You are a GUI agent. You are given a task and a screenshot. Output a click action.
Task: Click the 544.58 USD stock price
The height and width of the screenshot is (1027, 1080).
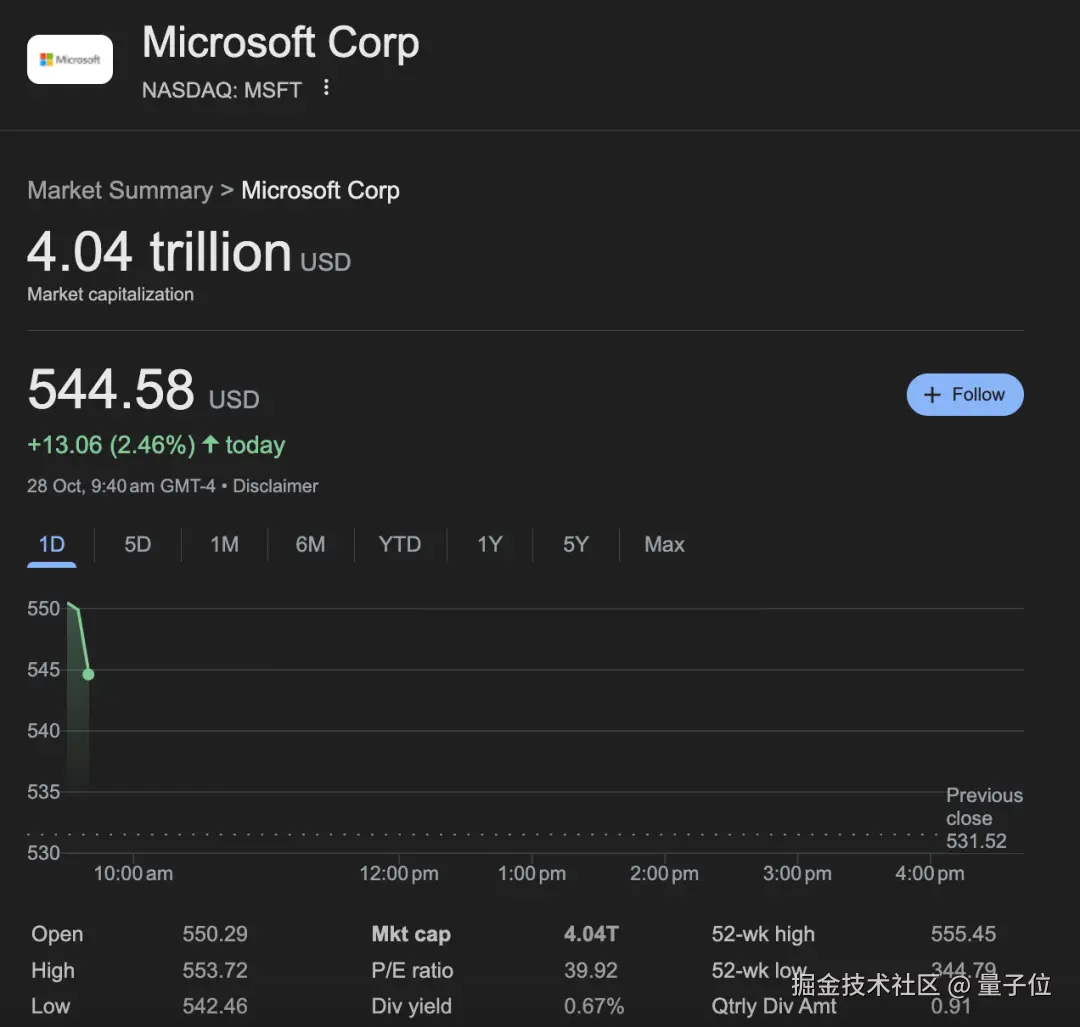coord(111,390)
